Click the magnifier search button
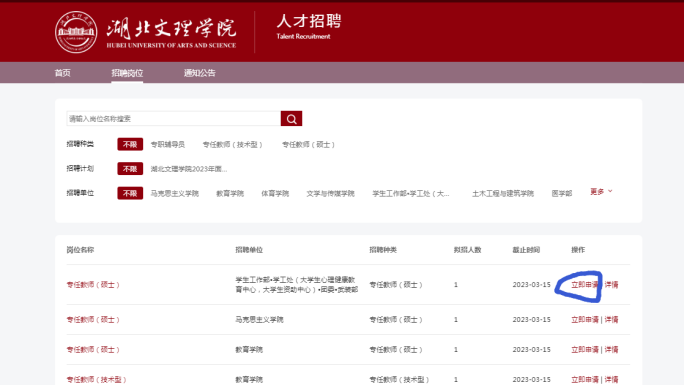684x385 pixels. 291,119
